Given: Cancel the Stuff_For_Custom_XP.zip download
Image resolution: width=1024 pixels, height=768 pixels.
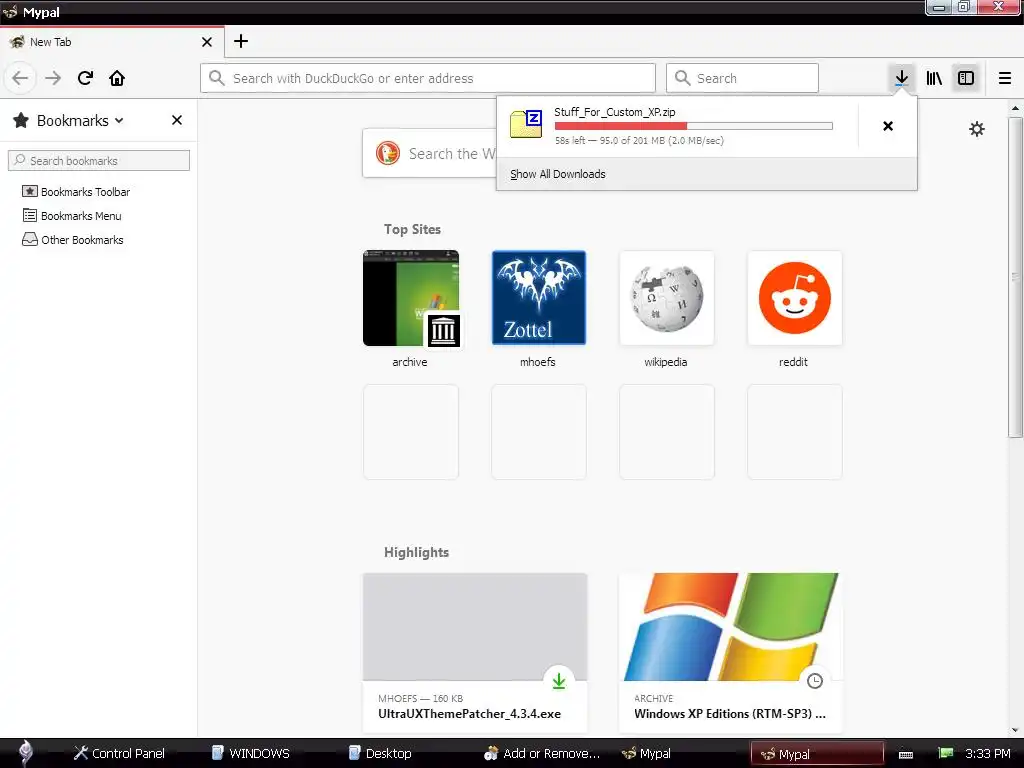Looking at the screenshot, I should pos(888,126).
